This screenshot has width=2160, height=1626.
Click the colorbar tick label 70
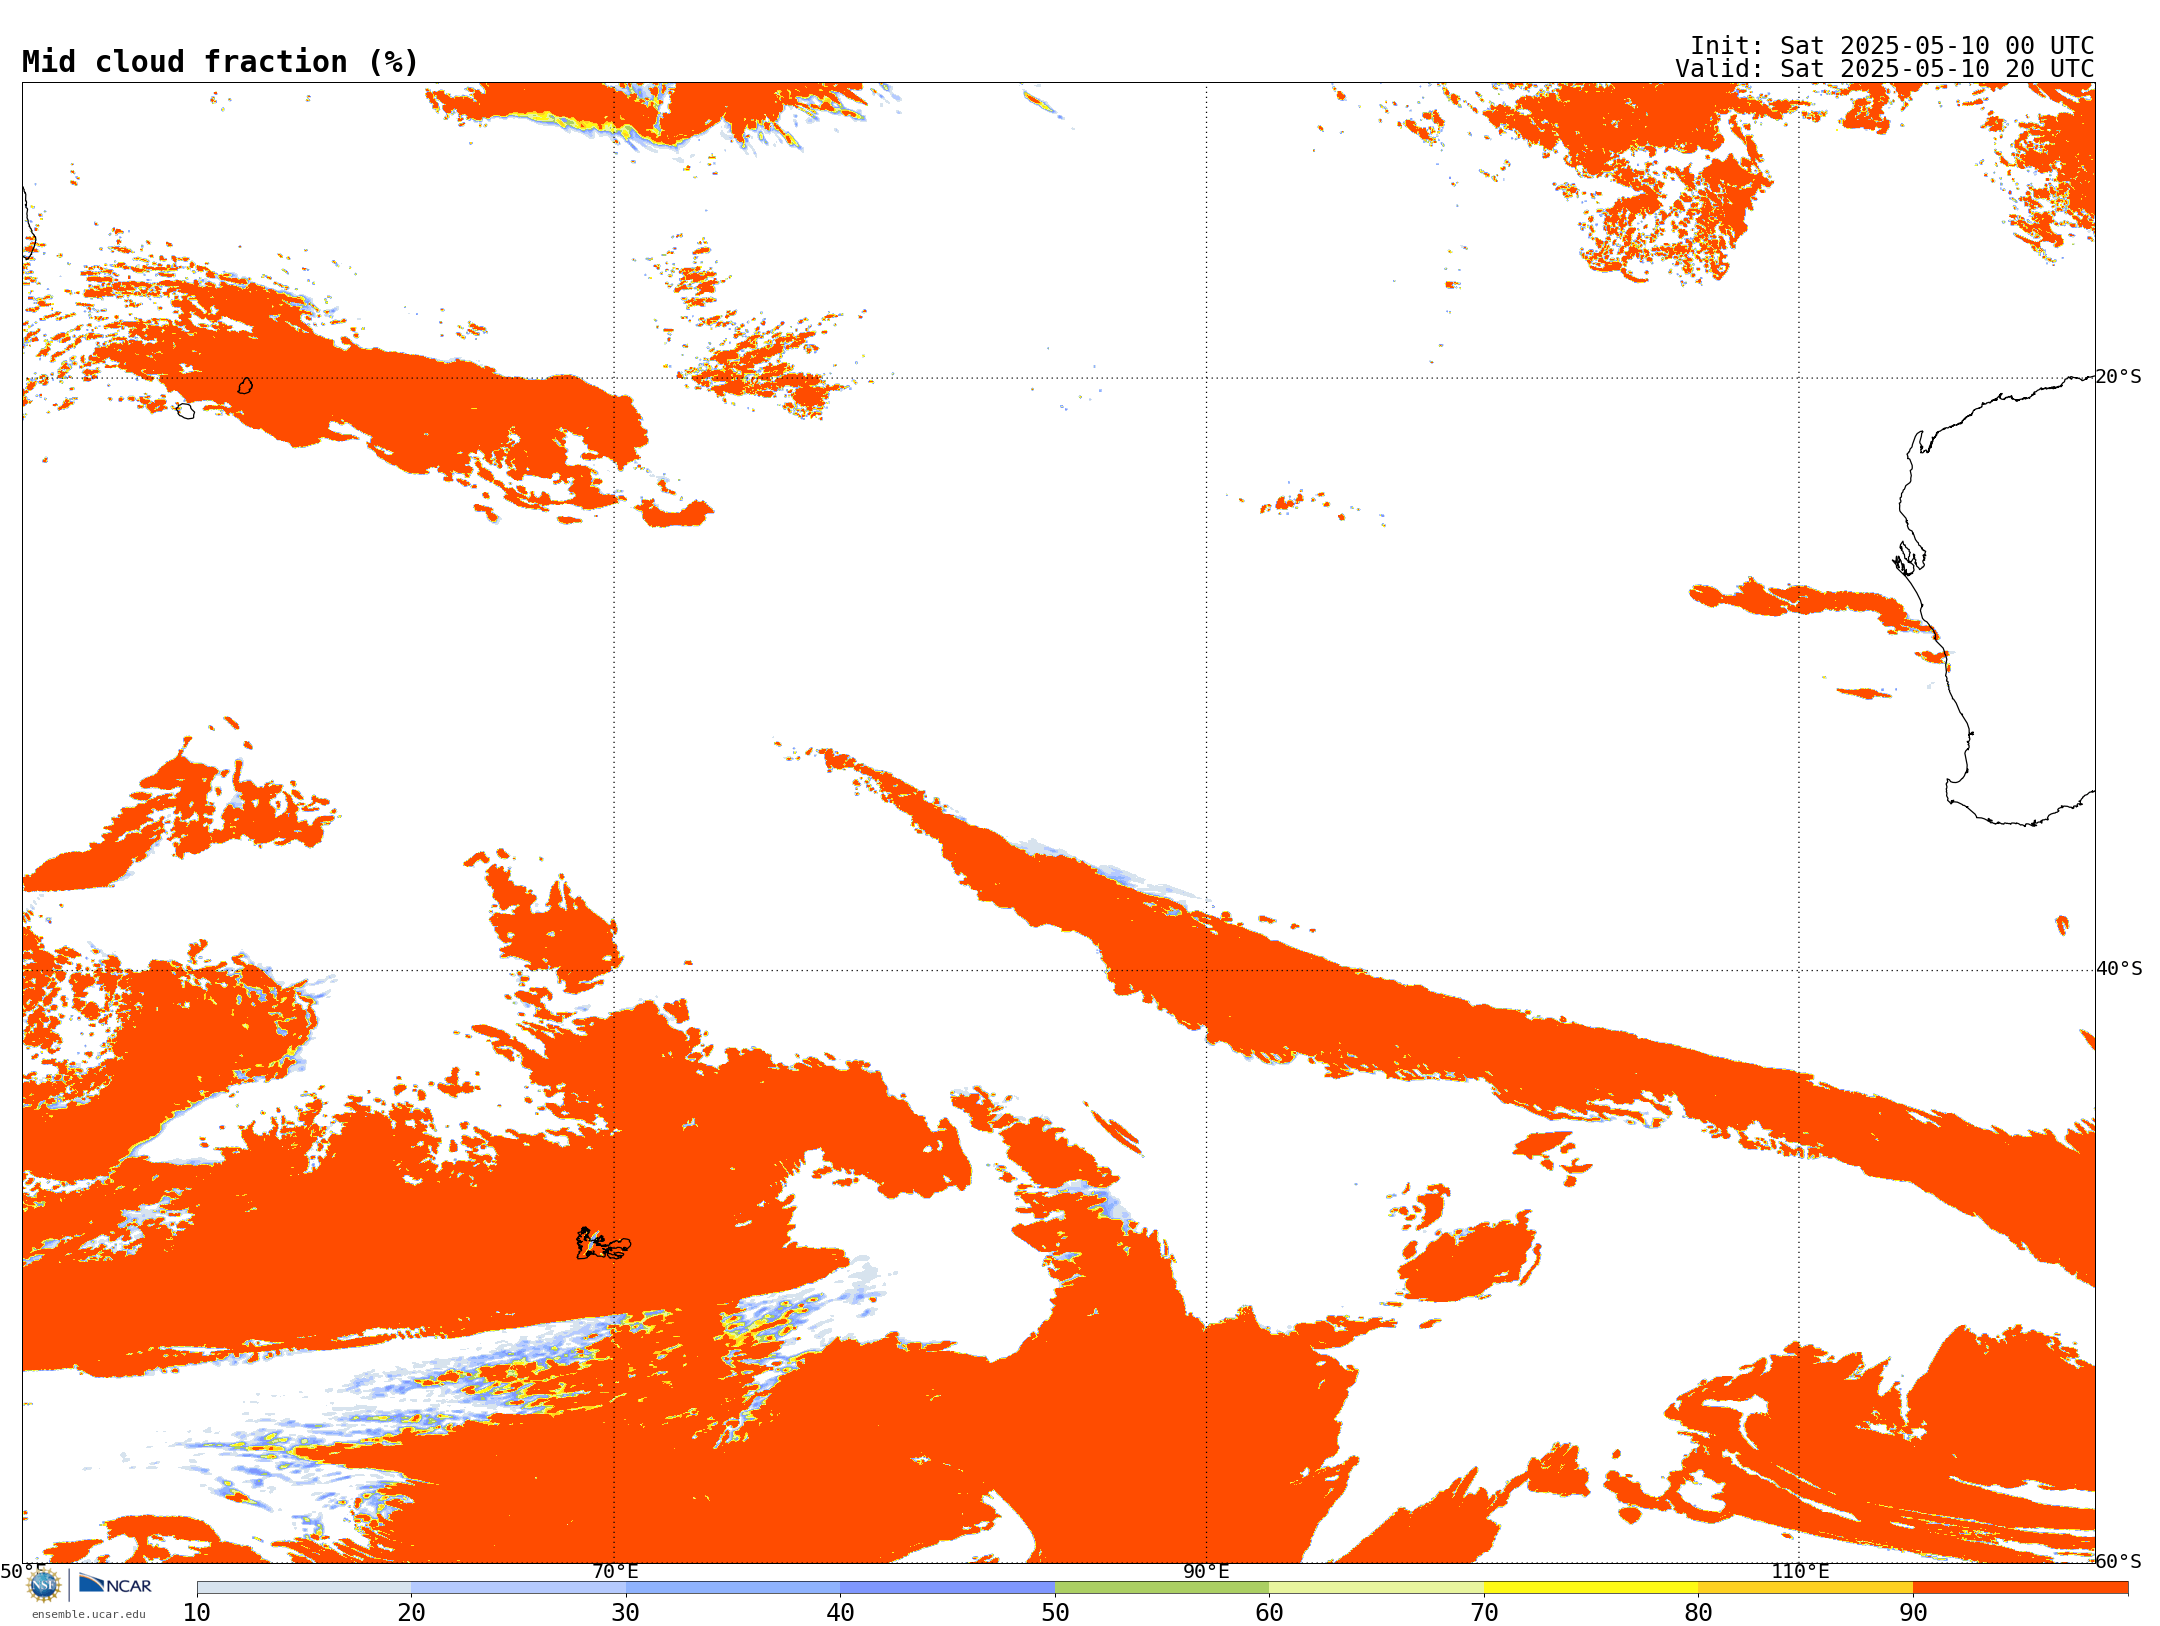[1484, 1612]
